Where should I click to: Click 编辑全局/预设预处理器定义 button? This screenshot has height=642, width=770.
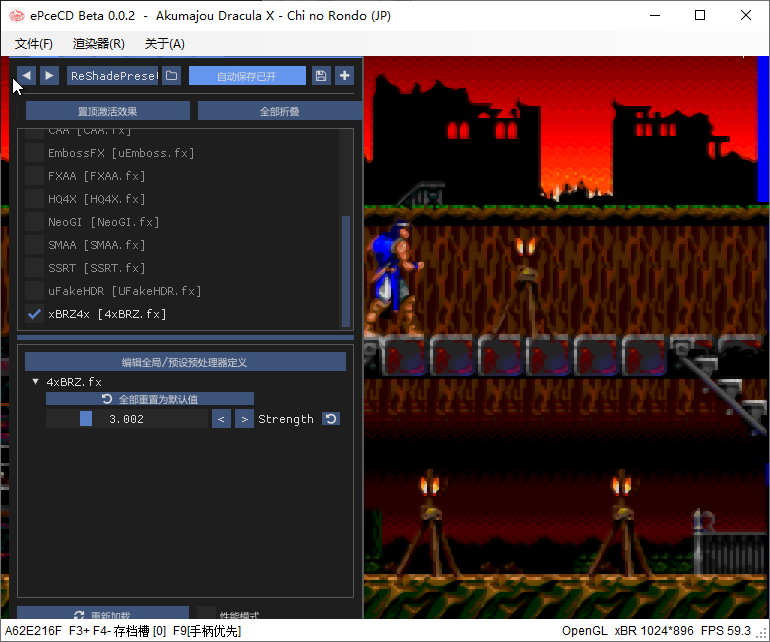point(185,362)
